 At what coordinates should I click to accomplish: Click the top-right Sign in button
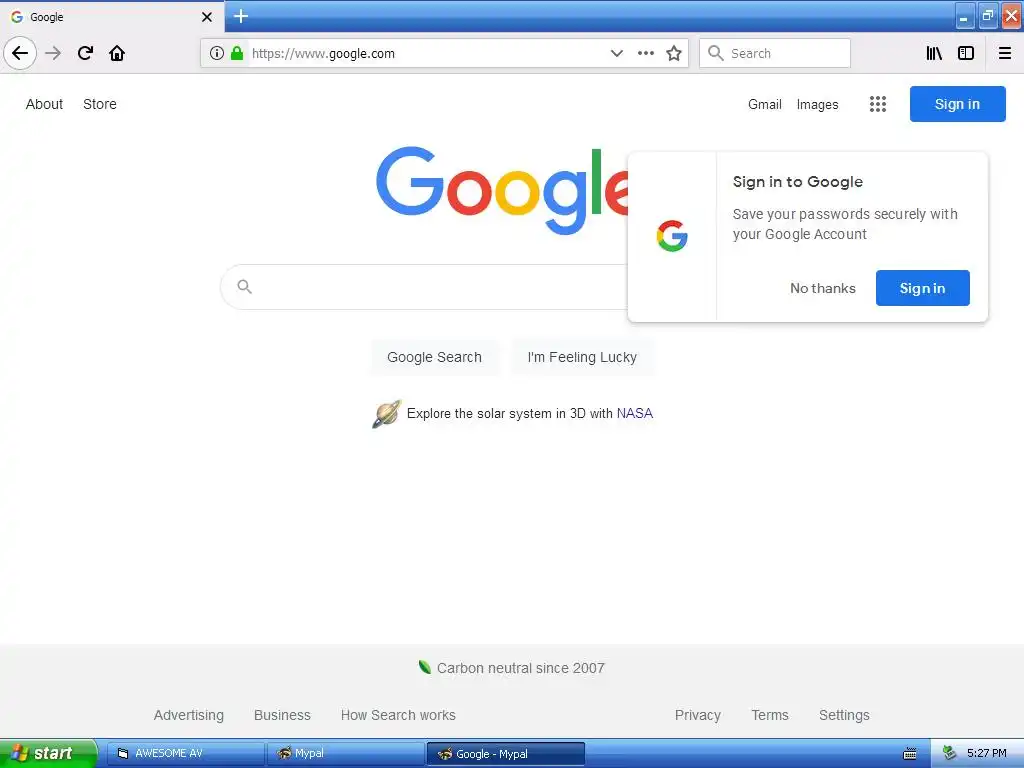(957, 104)
